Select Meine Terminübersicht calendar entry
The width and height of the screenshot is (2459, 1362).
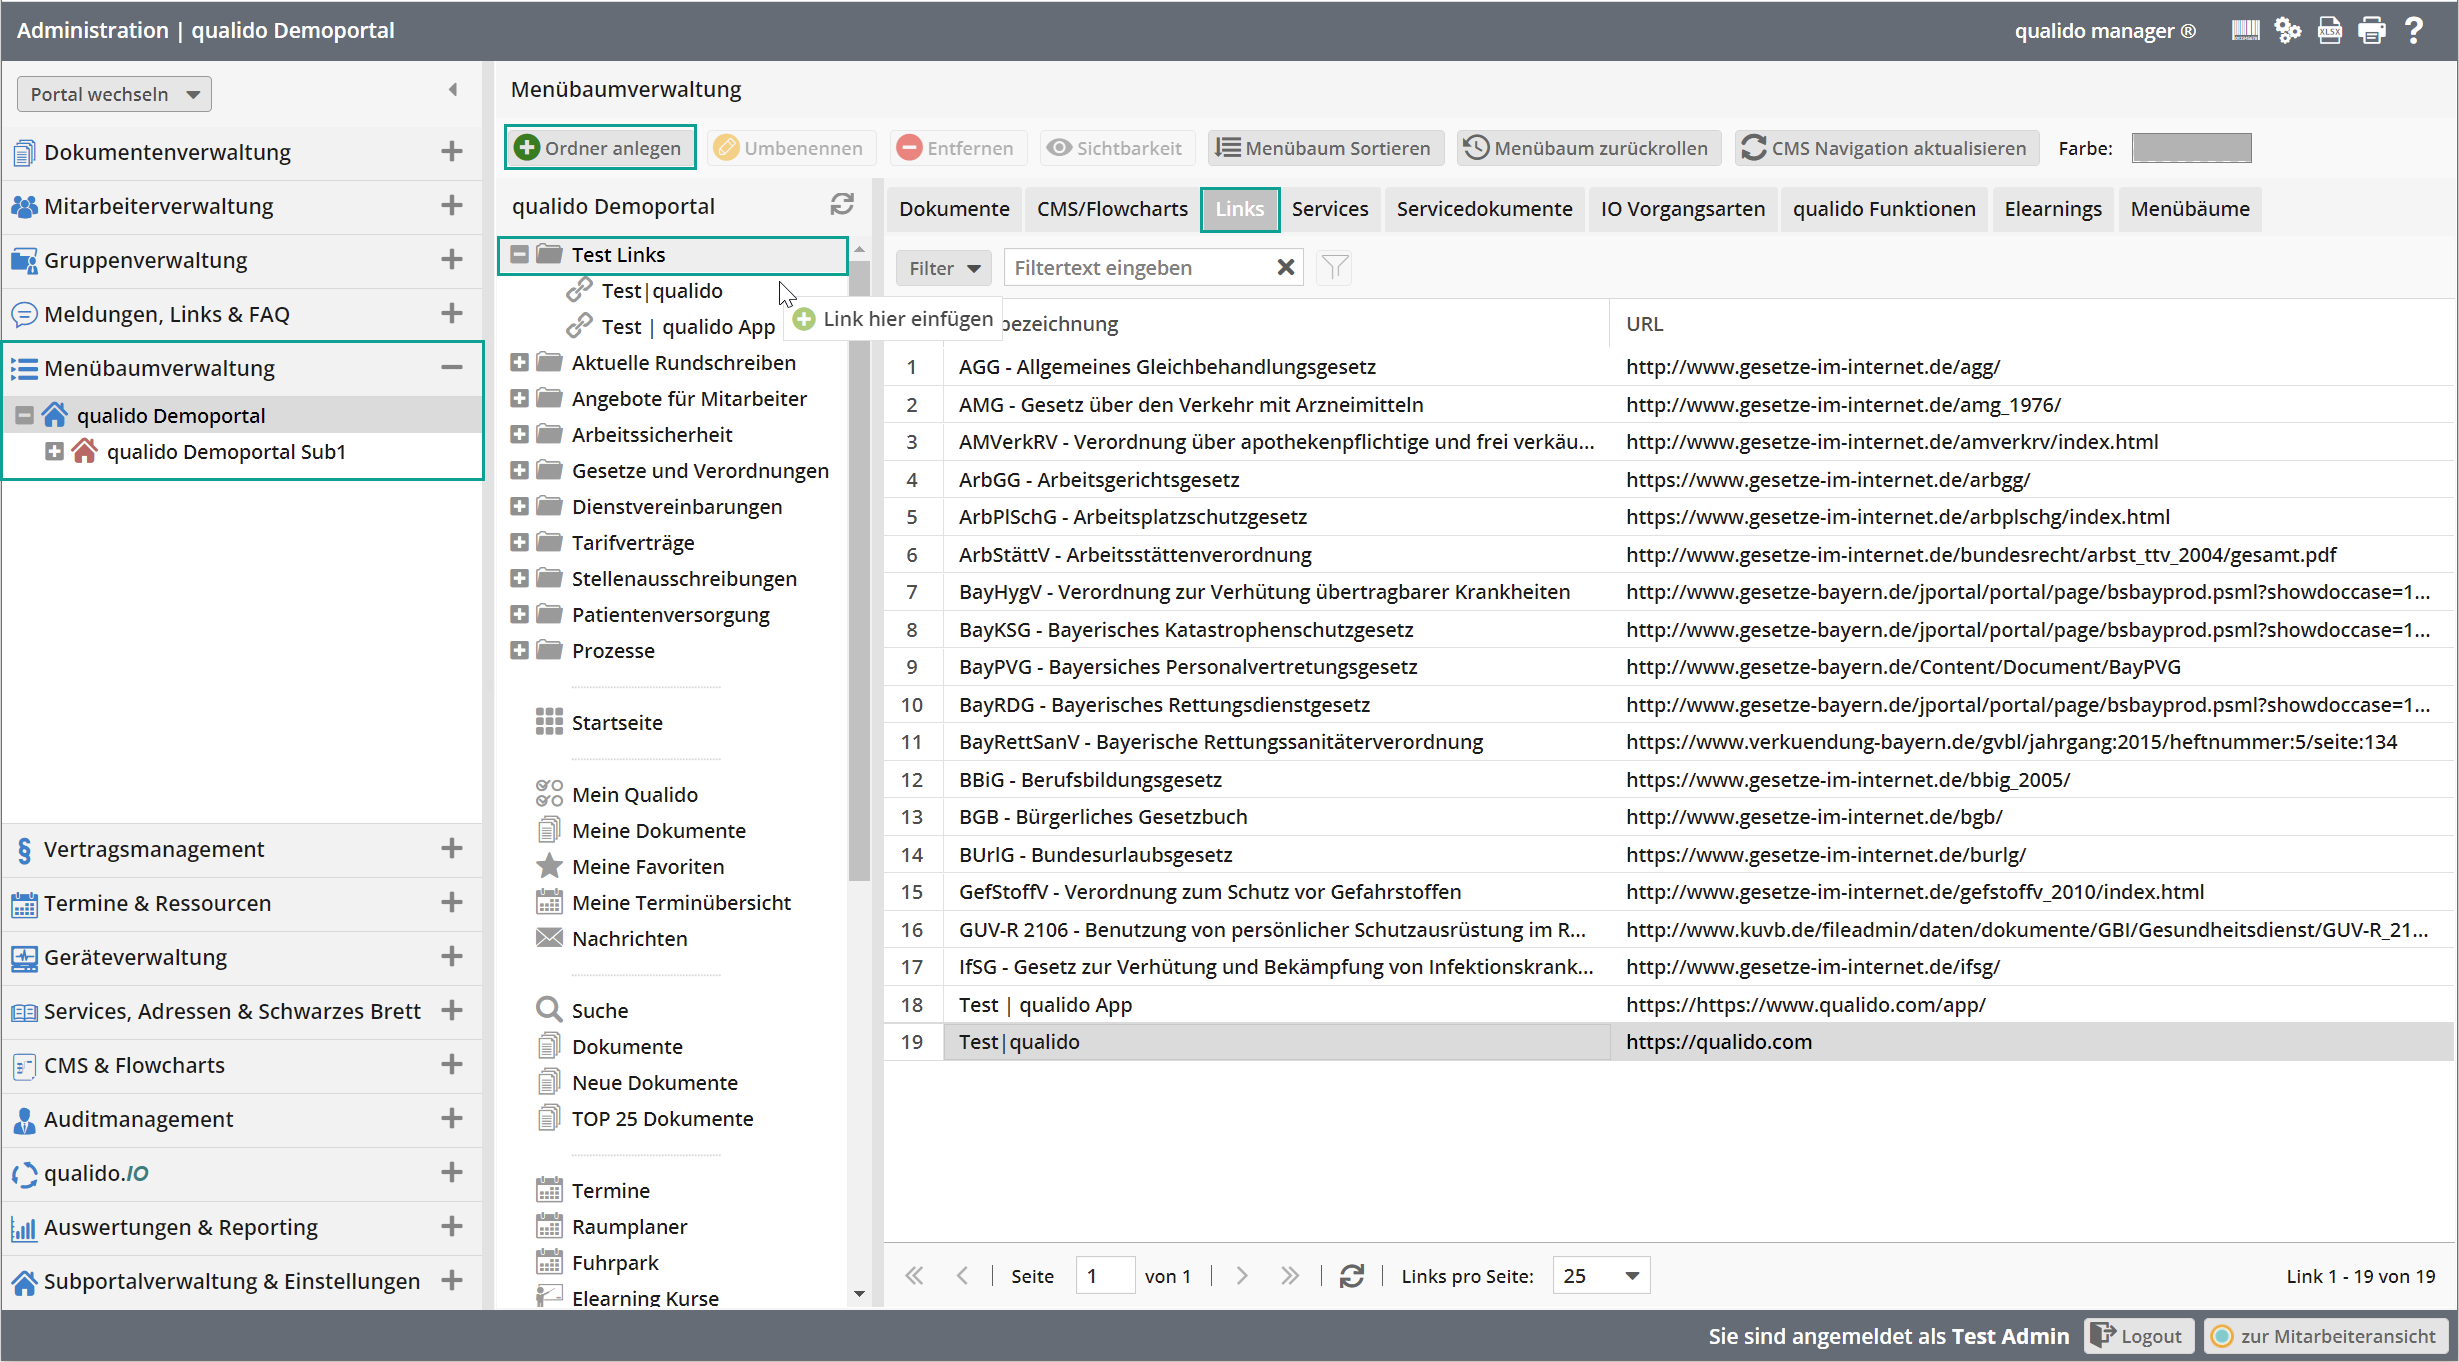[x=663, y=902]
